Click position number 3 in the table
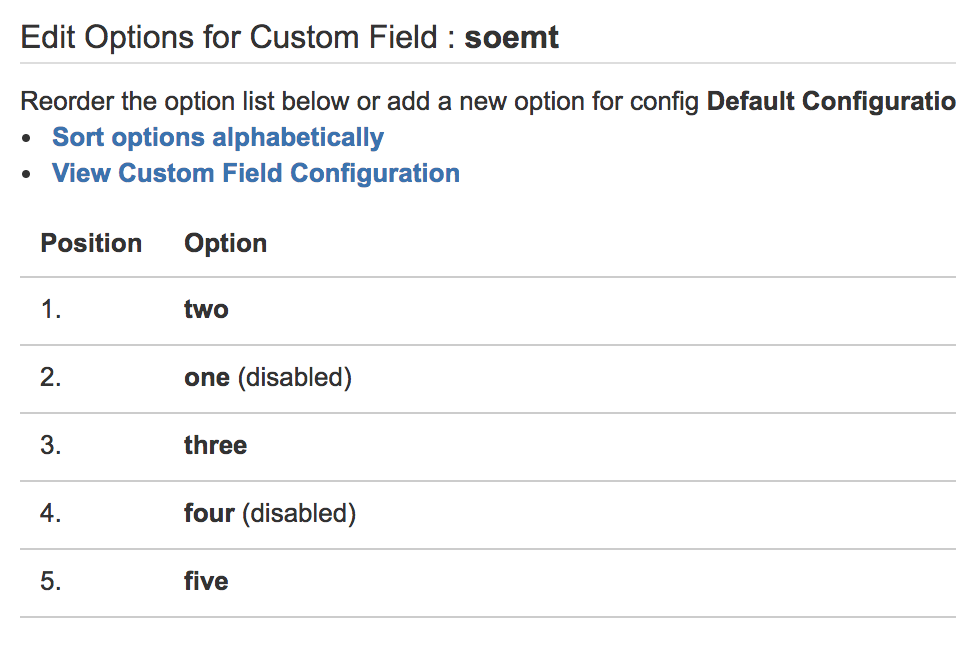Image resolution: width=956 pixels, height=656 pixels. 51,445
